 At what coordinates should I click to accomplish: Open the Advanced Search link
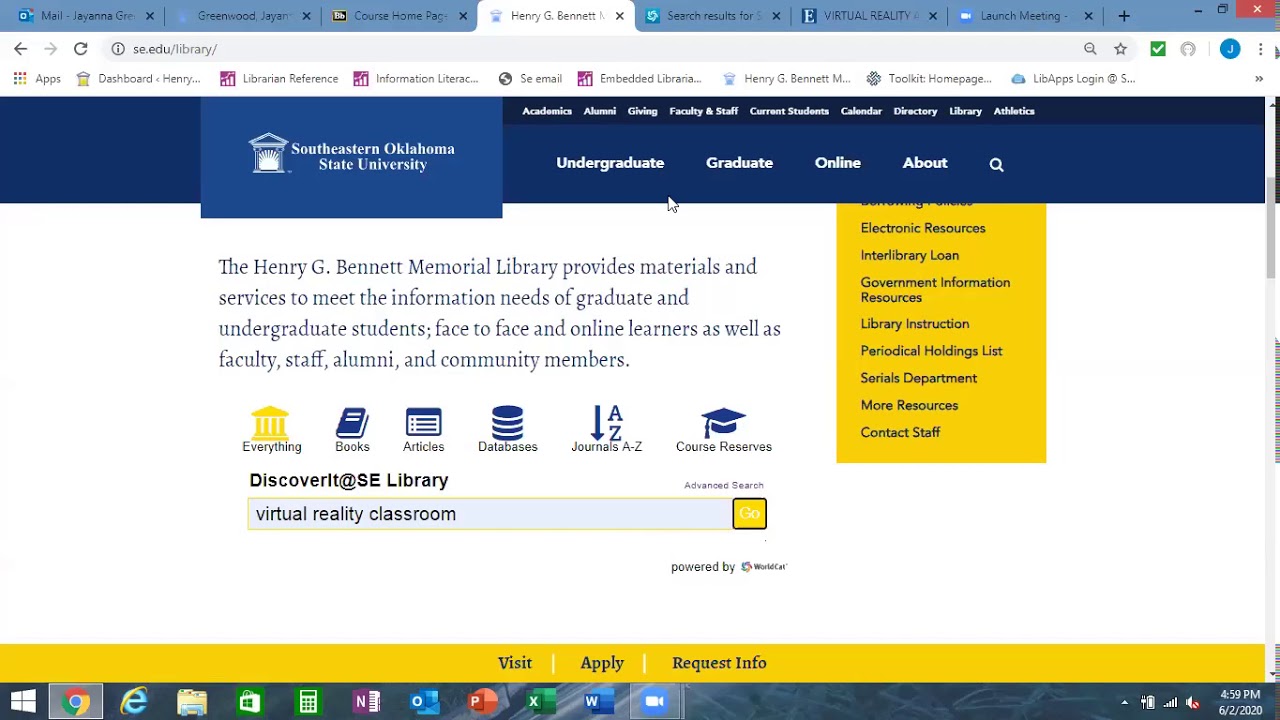pyautogui.click(x=724, y=485)
